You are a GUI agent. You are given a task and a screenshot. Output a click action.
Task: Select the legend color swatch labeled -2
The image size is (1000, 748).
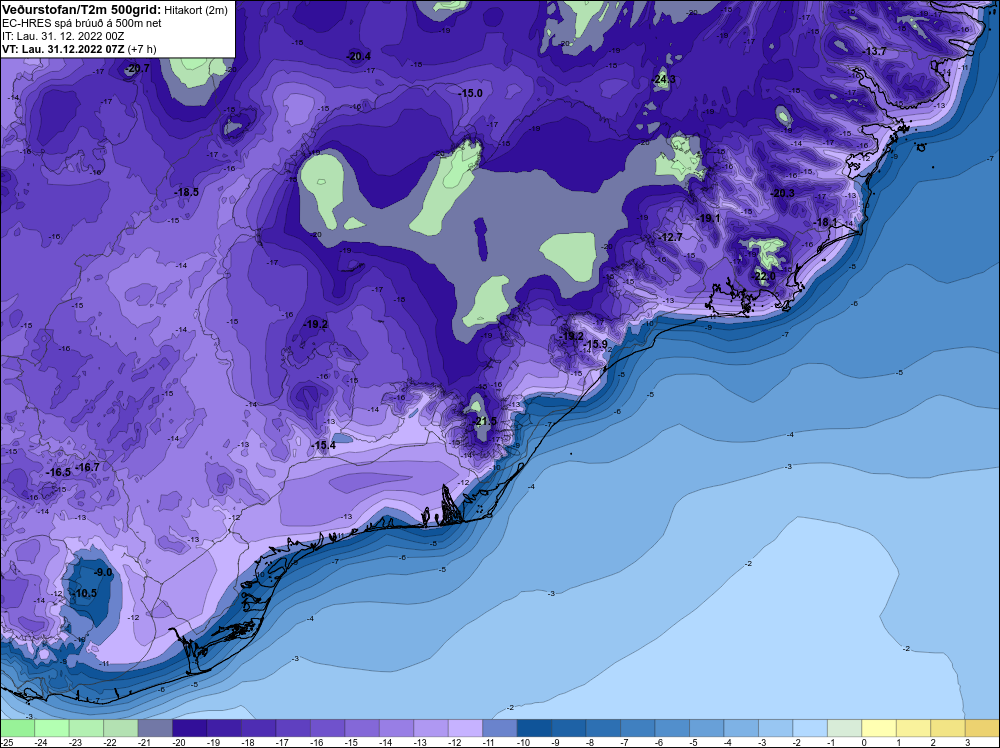(x=809, y=728)
